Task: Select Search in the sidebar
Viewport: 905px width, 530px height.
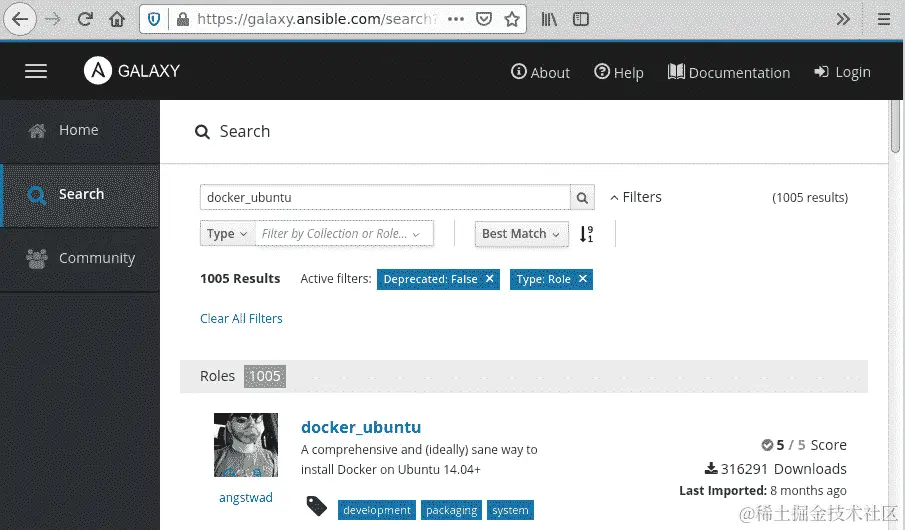Action: click(x=80, y=195)
